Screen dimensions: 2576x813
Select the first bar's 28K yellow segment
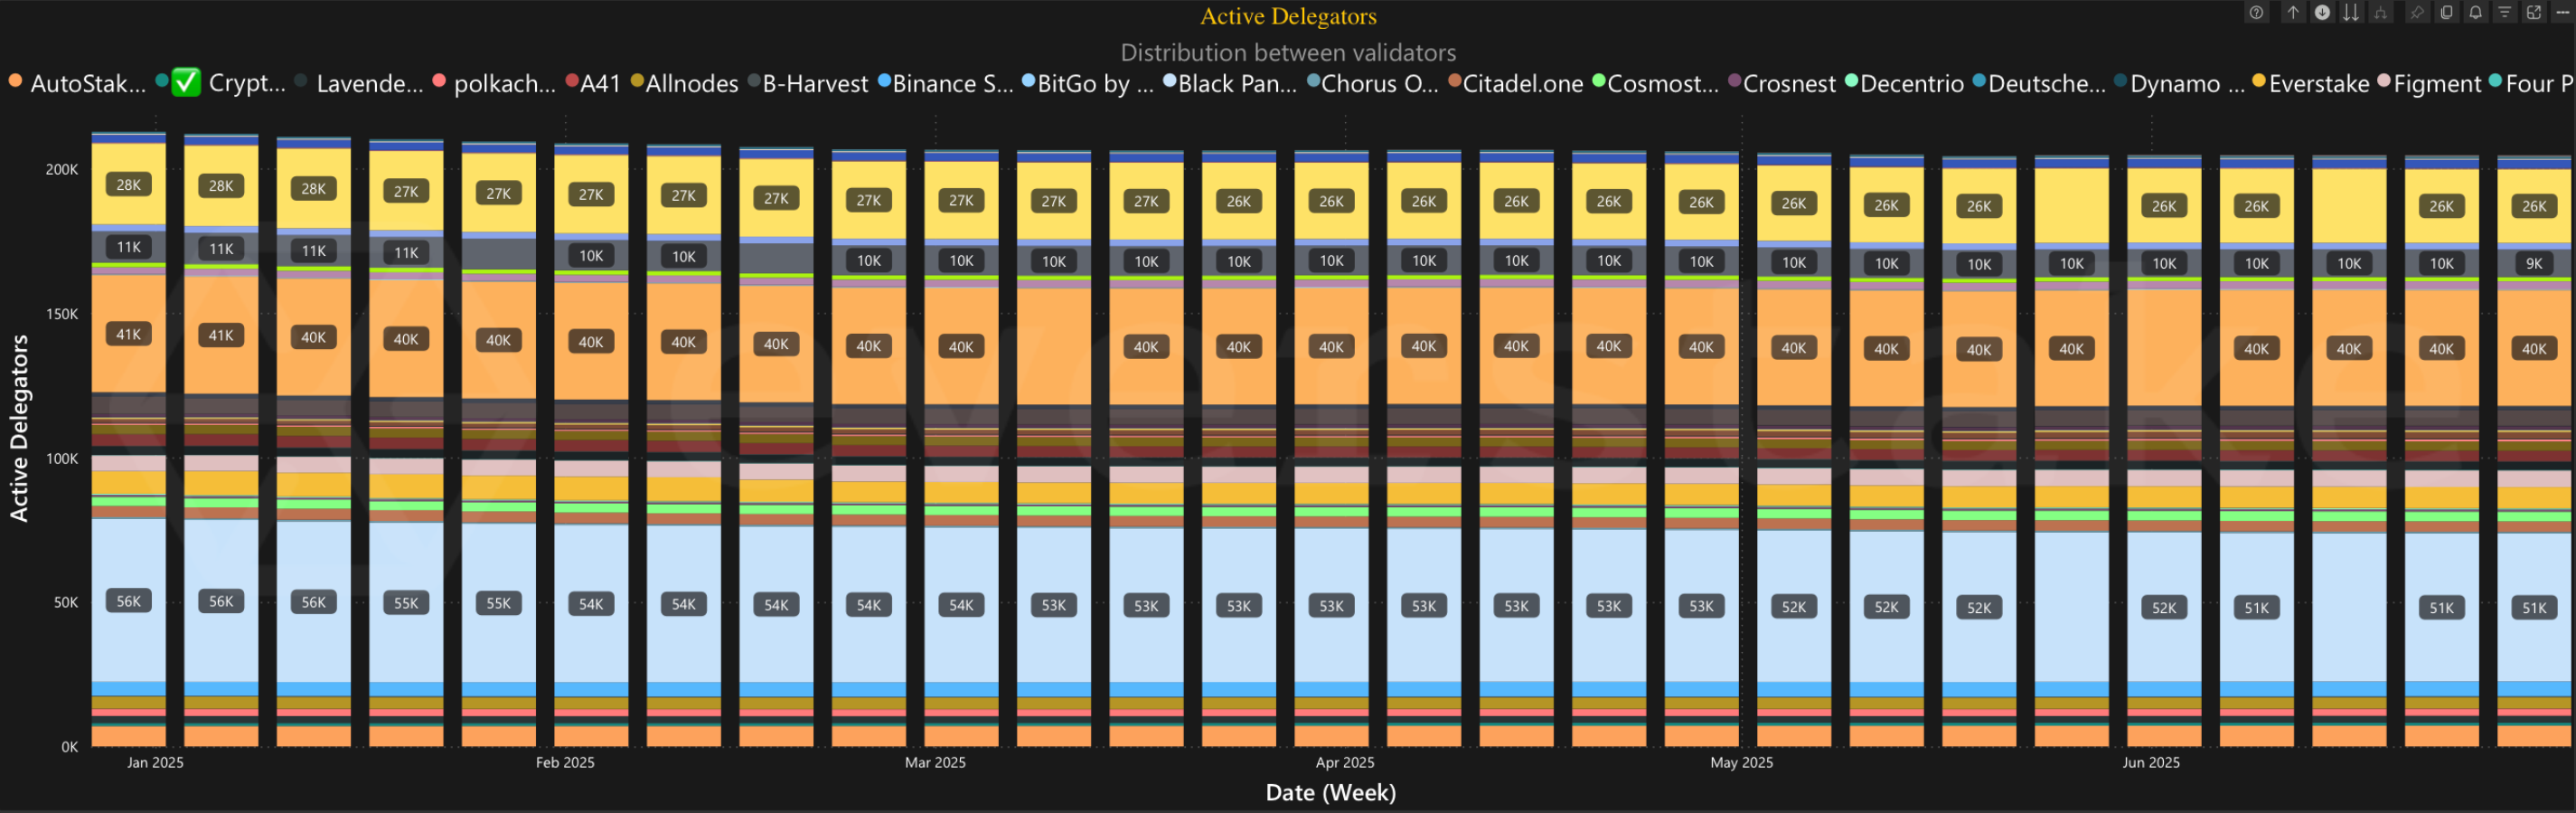pyautogui.click(x=129, y=184)
